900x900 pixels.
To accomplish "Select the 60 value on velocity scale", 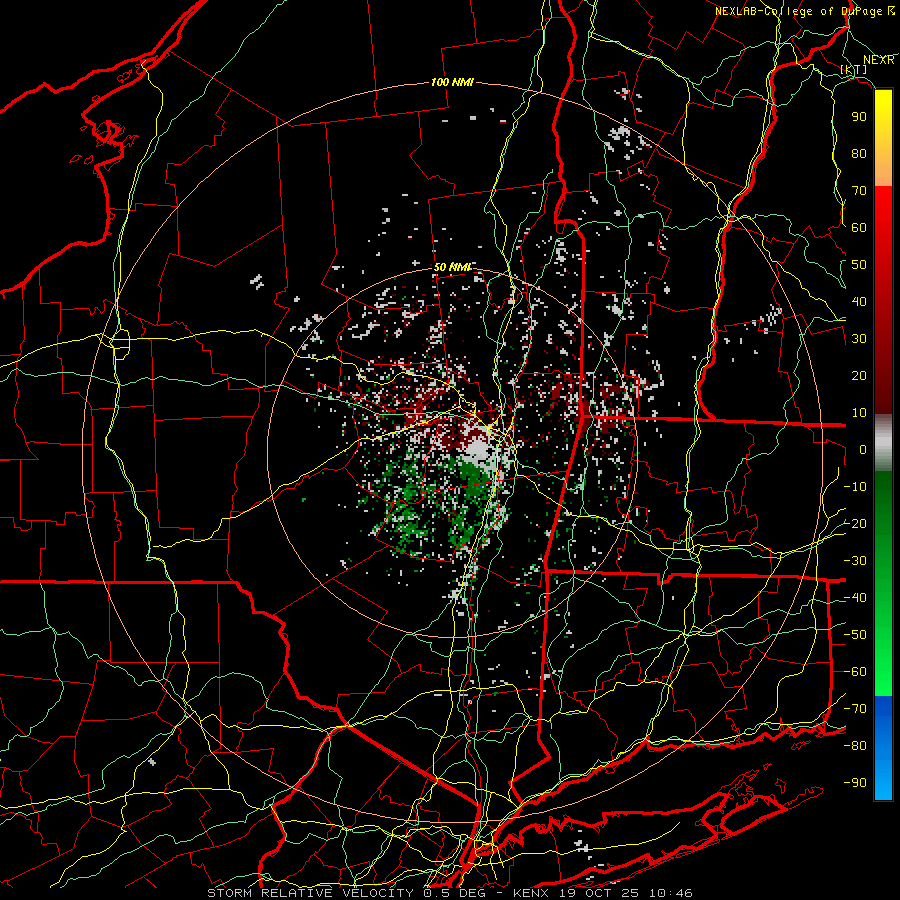I will (859, 227).
